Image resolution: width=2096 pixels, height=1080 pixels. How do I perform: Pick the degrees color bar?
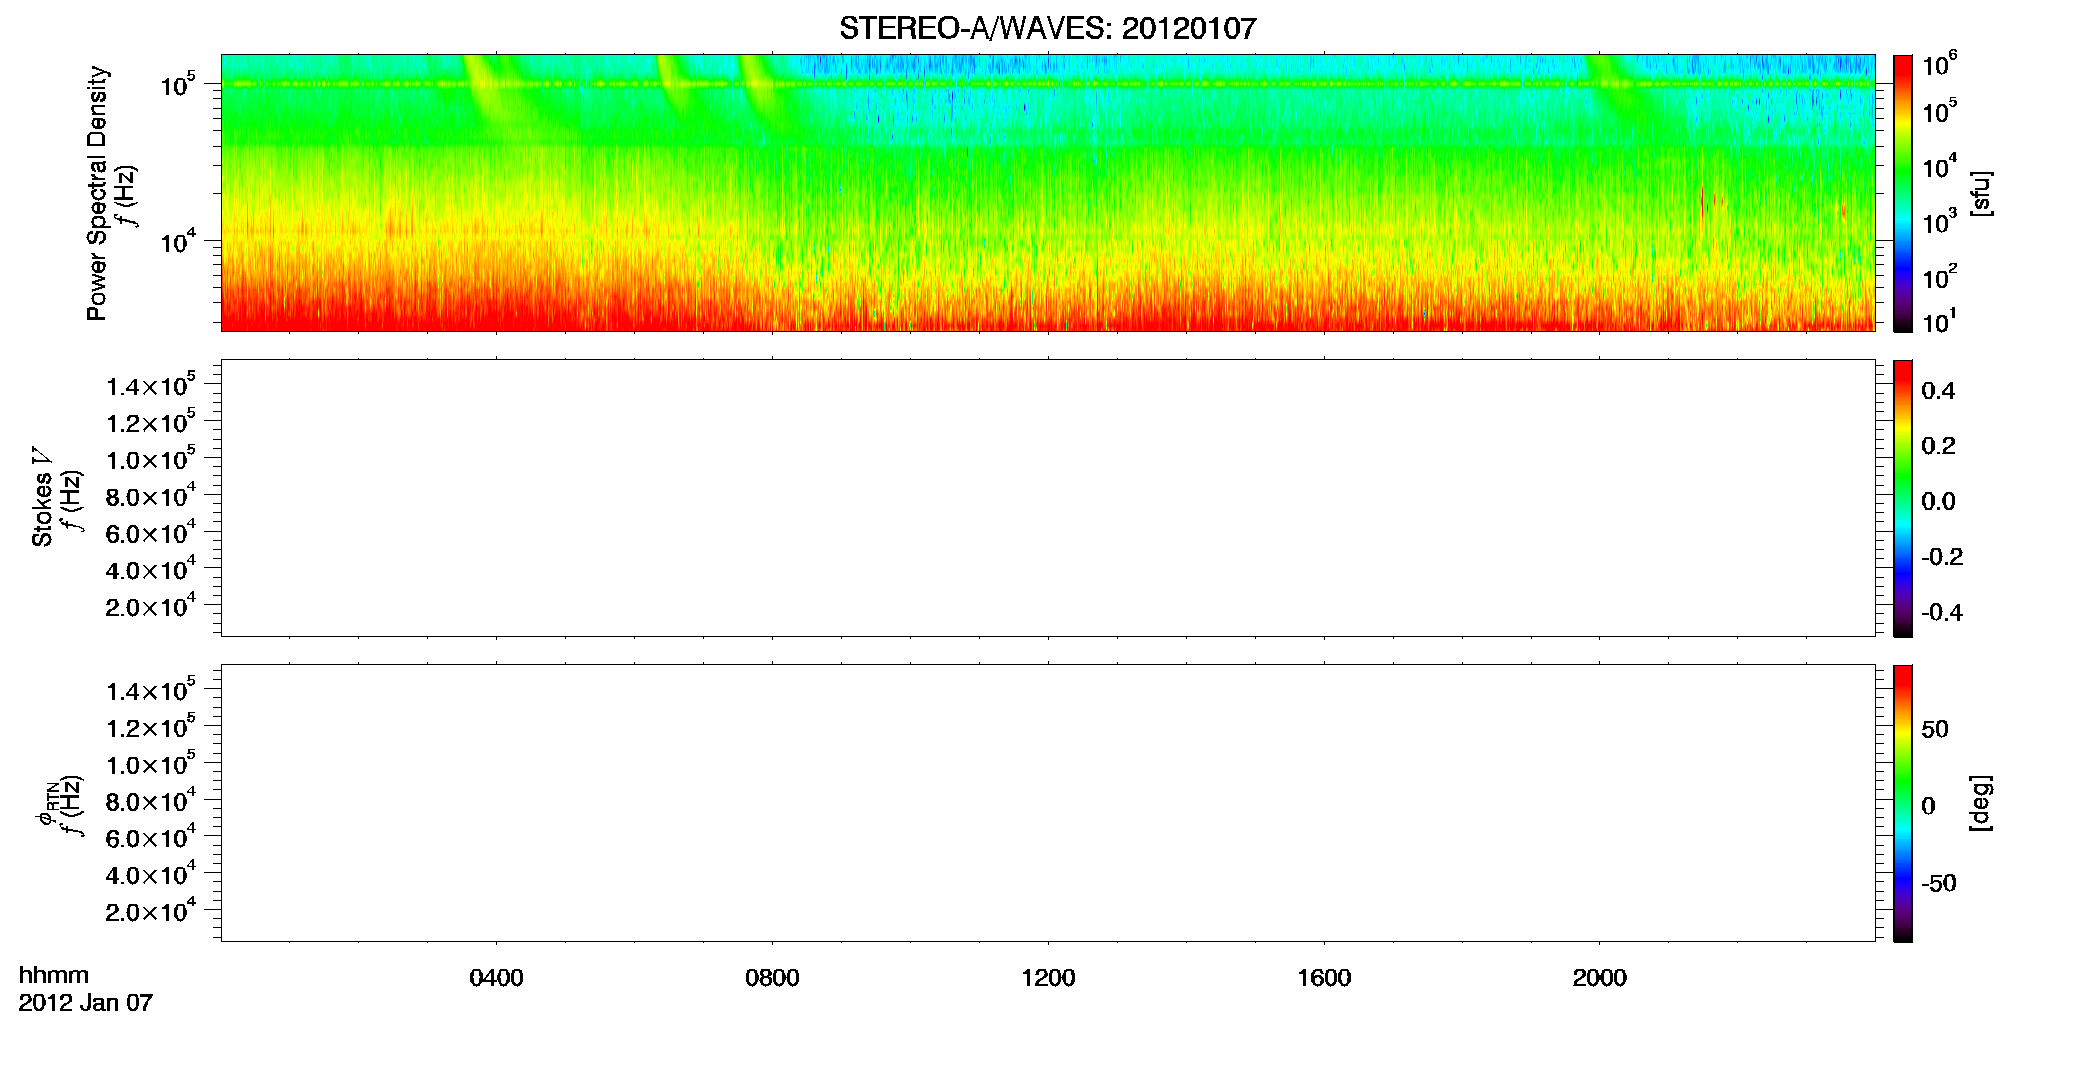(1903, 803)
